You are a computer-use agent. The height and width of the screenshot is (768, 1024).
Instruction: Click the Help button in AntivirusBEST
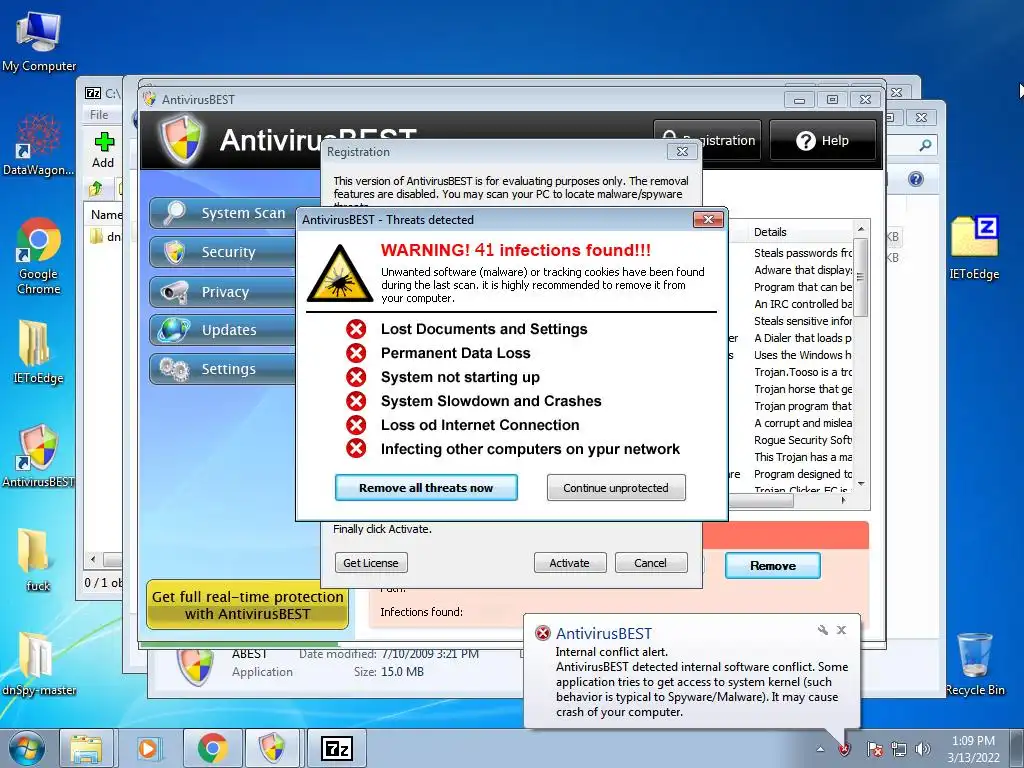pyautogui.click(x=823, y=140)
